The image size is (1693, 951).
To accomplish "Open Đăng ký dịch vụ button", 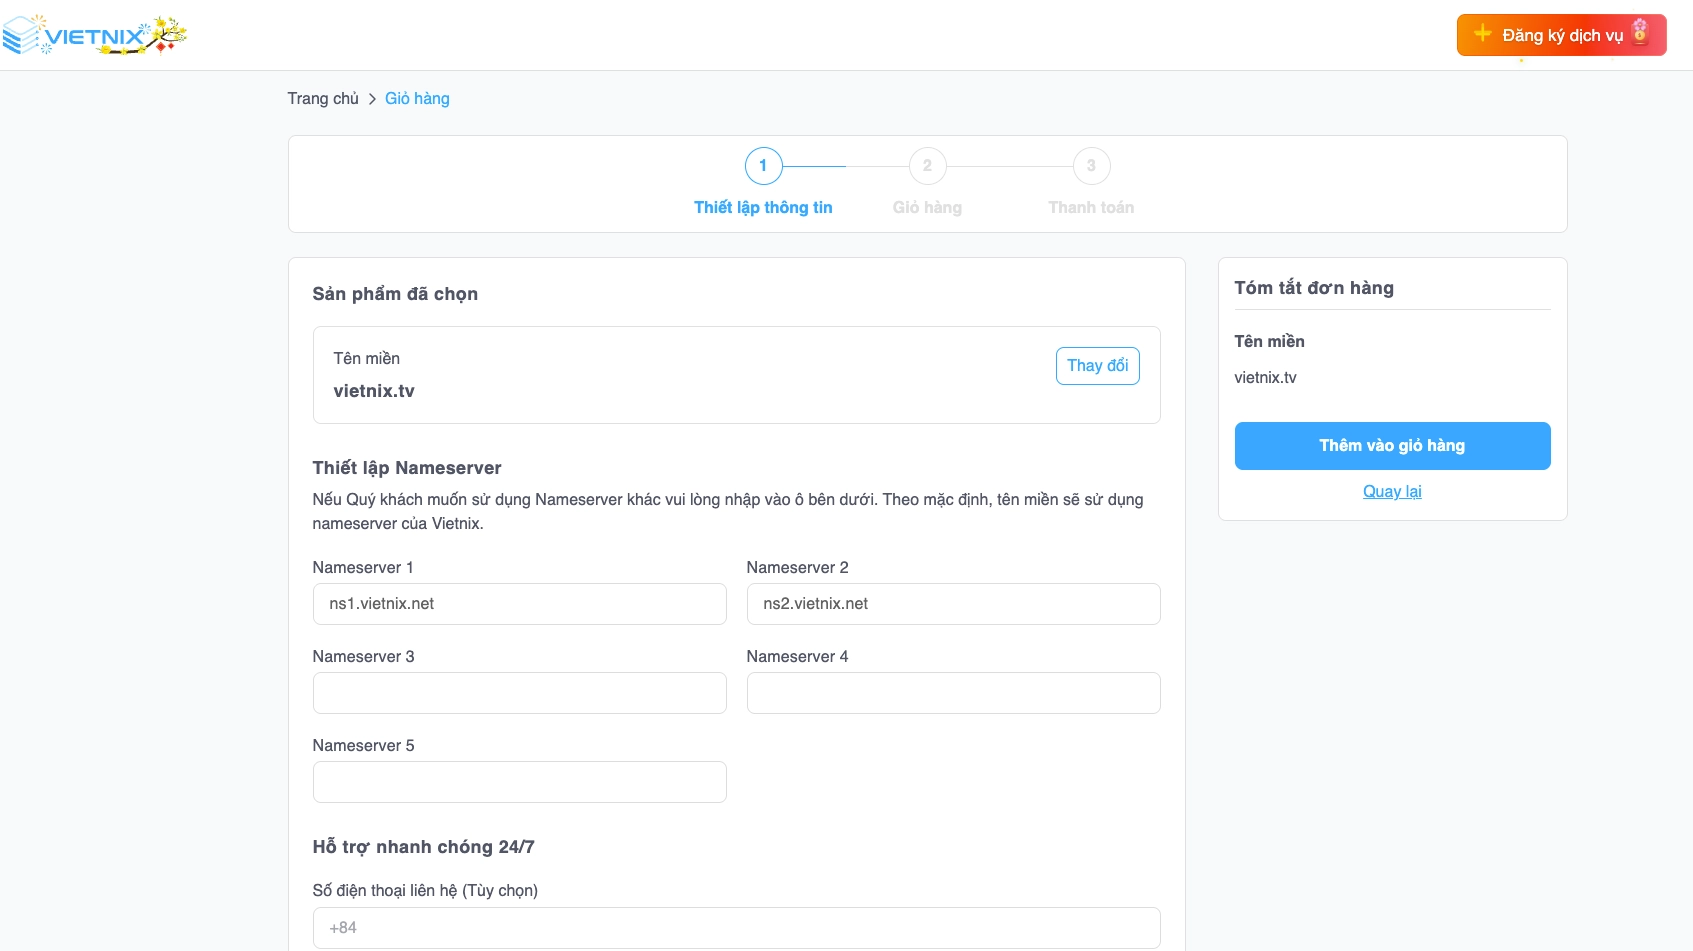I will point(1561,35).
